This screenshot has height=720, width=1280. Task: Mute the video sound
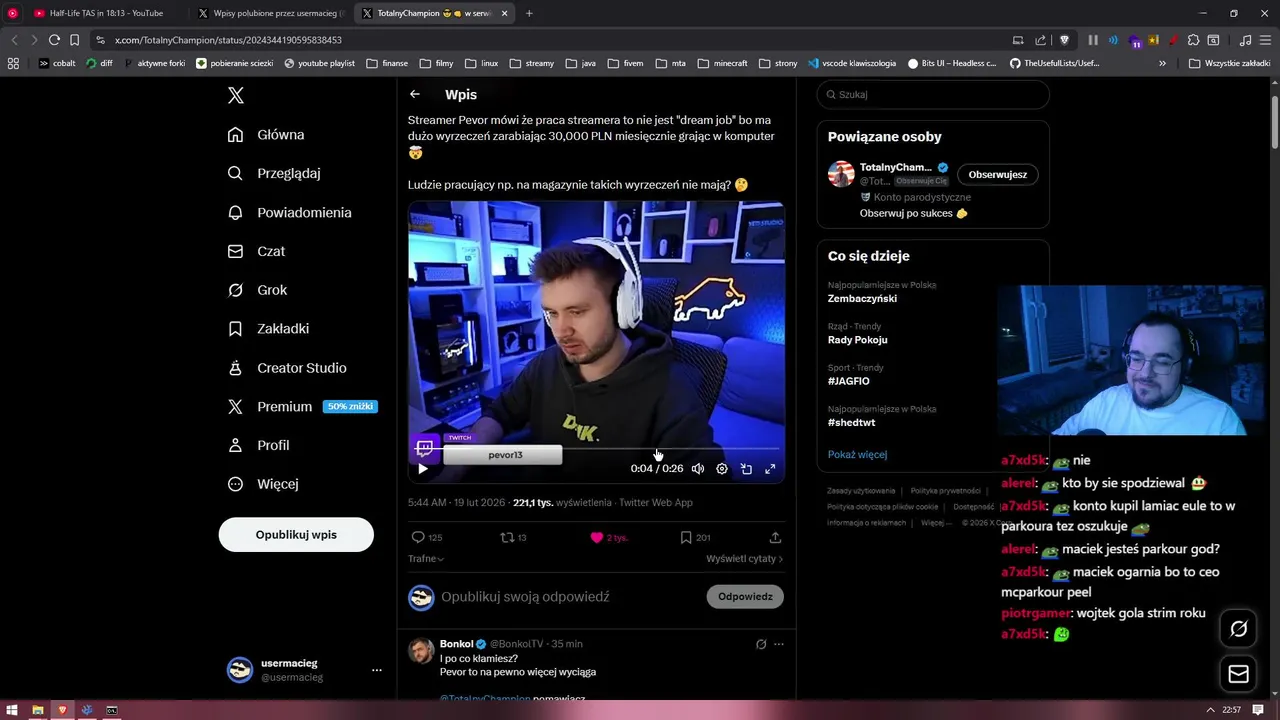tap(698, 468)
